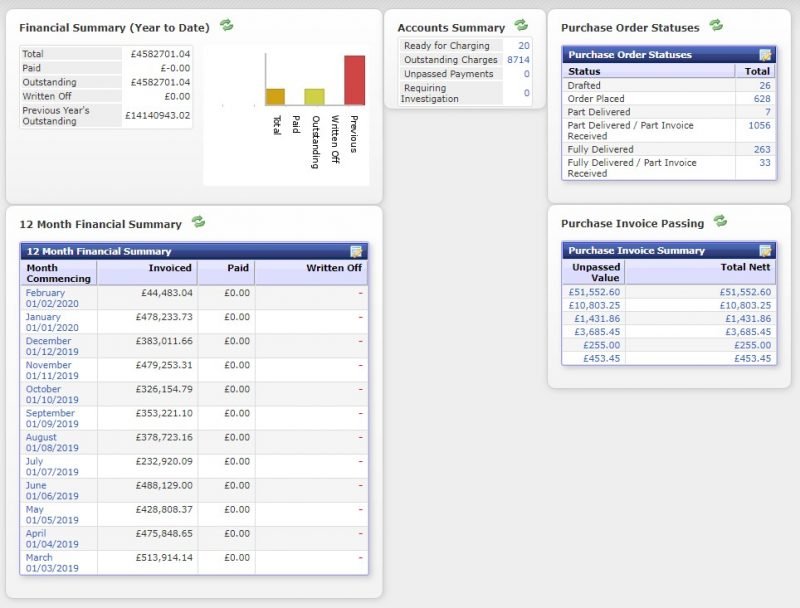Viewport: 800px width, 608px height.
Task: Open Drafted purchase orders total 26
Action: pyautogui.click(x=764, y=85)
